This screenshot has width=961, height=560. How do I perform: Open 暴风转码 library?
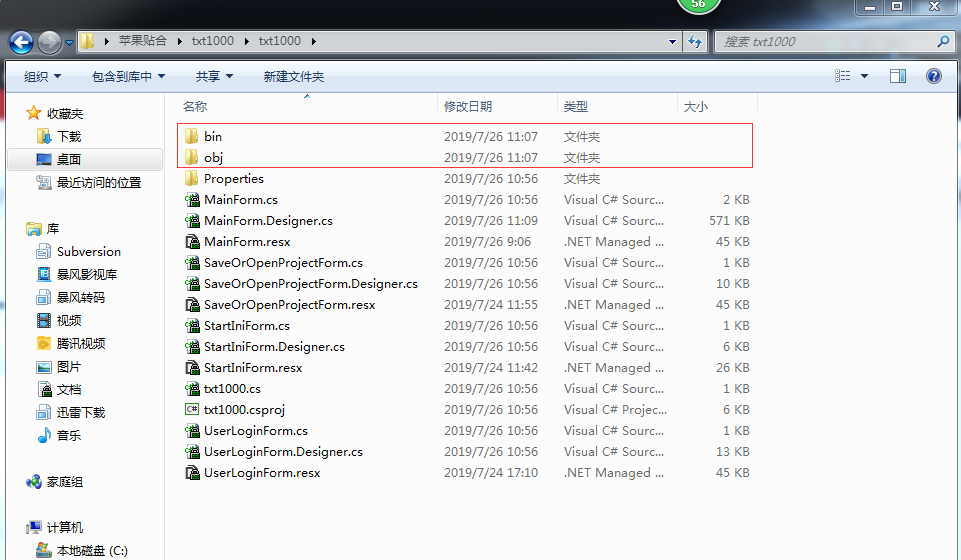coord(80,298)
